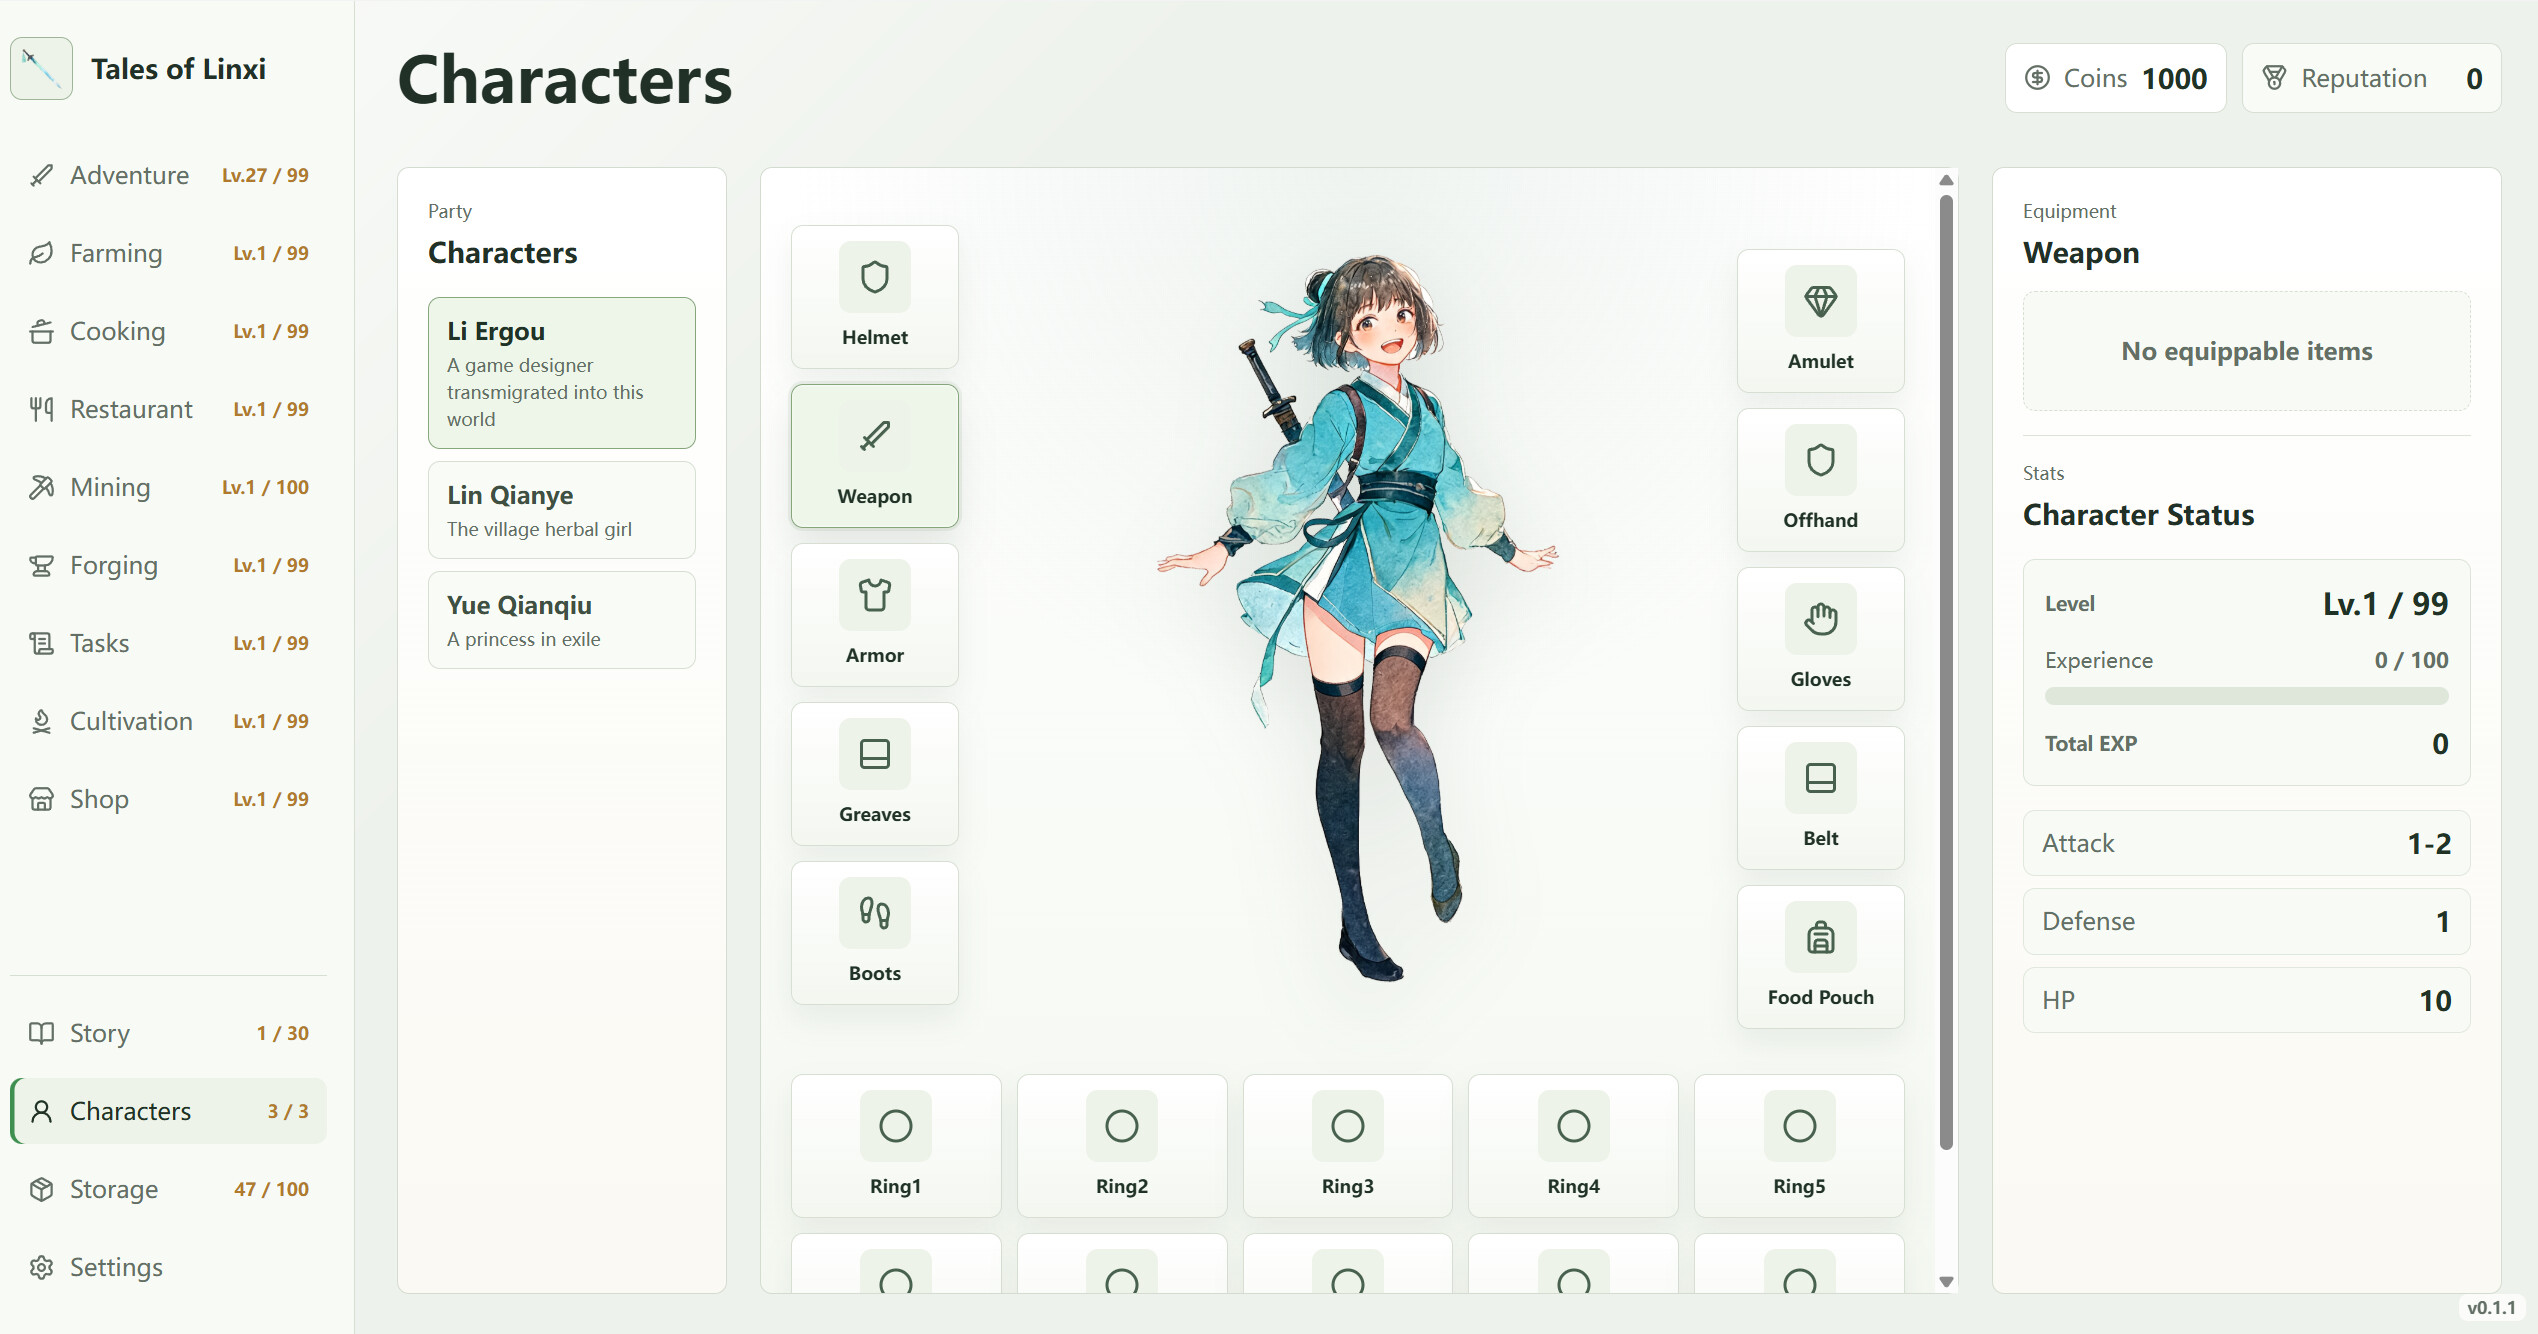2538x1334 pixels.
Task: Open the Farming section
Action: (168, 253)
